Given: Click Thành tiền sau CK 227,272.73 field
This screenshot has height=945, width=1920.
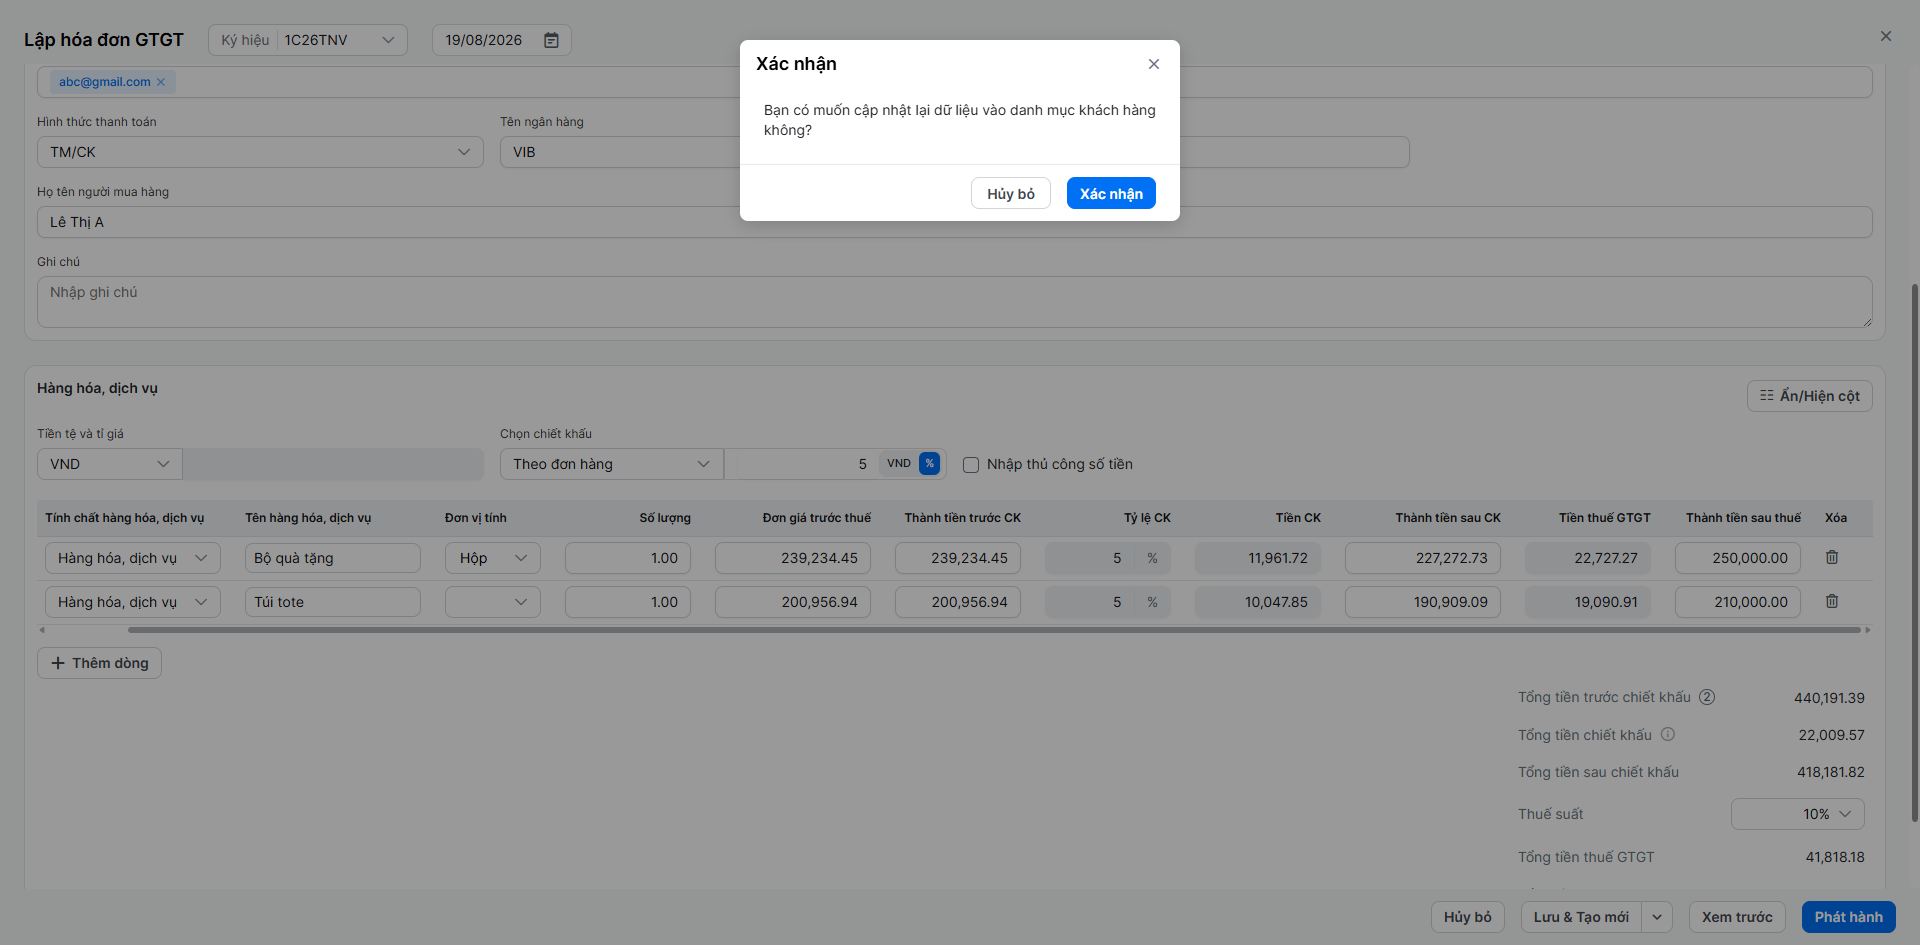Looking at the screenshot, I should (1423, 558).
